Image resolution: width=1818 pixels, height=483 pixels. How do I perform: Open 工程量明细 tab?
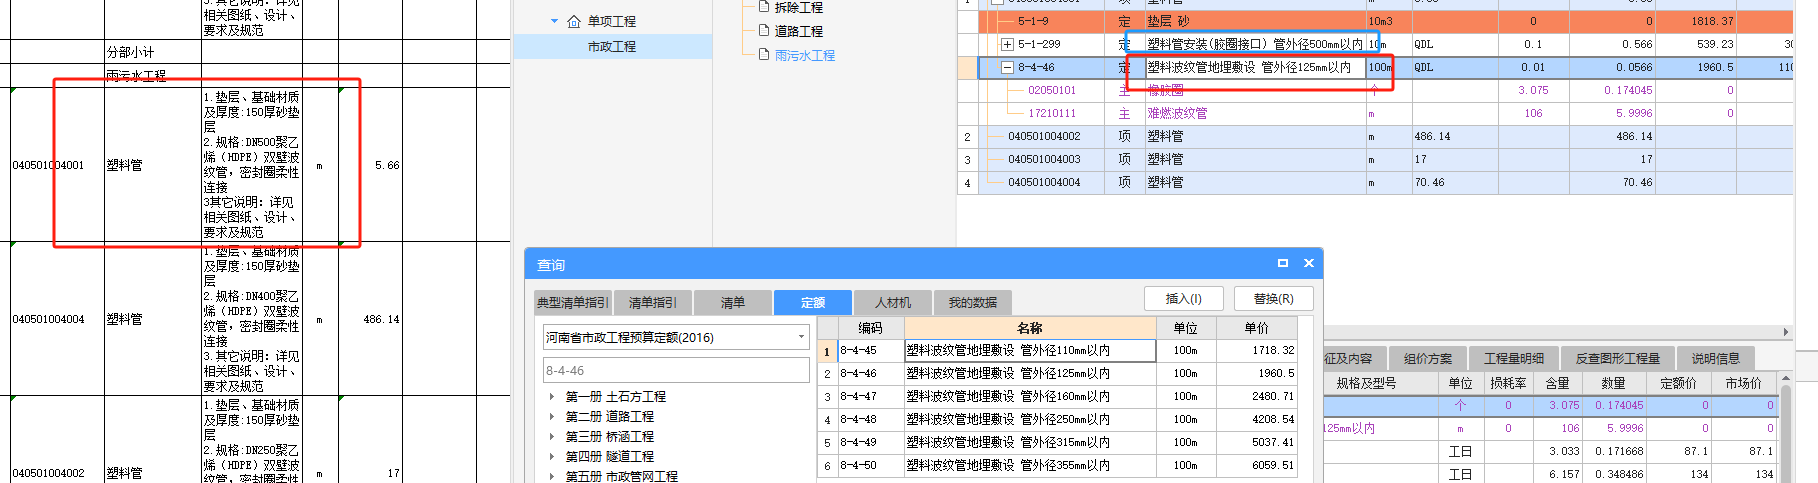(1513, 358)
